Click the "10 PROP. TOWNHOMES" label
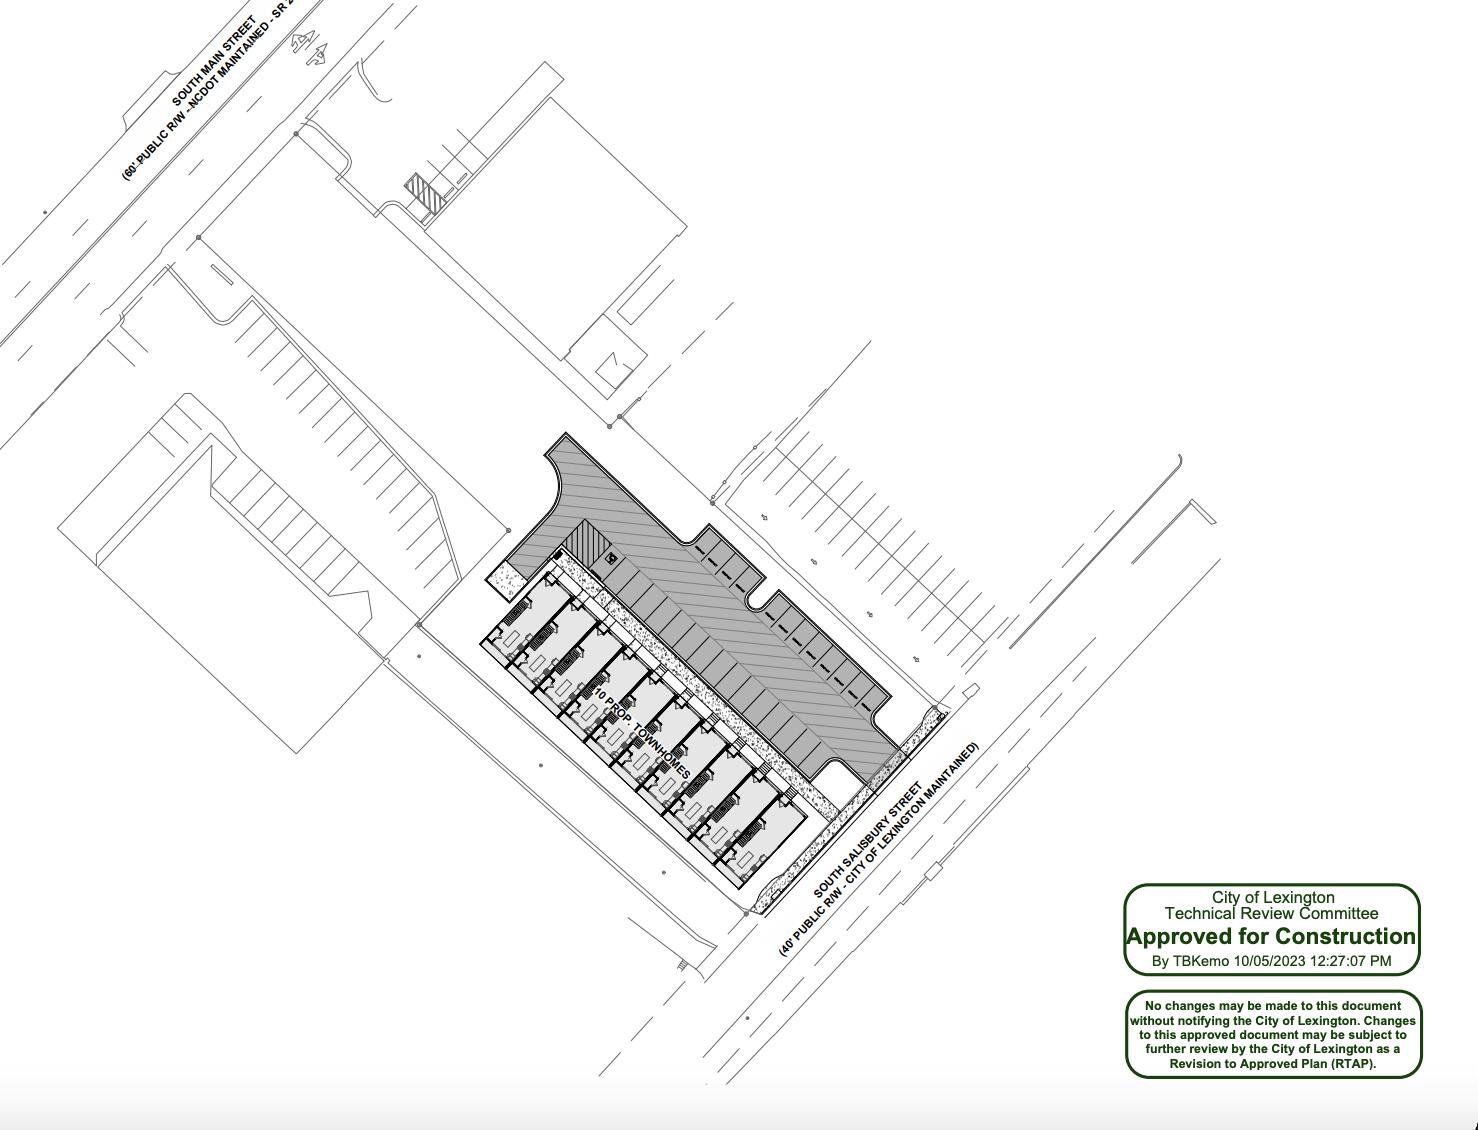The width and height of the screenshot is (1478, 1130). 641,733
